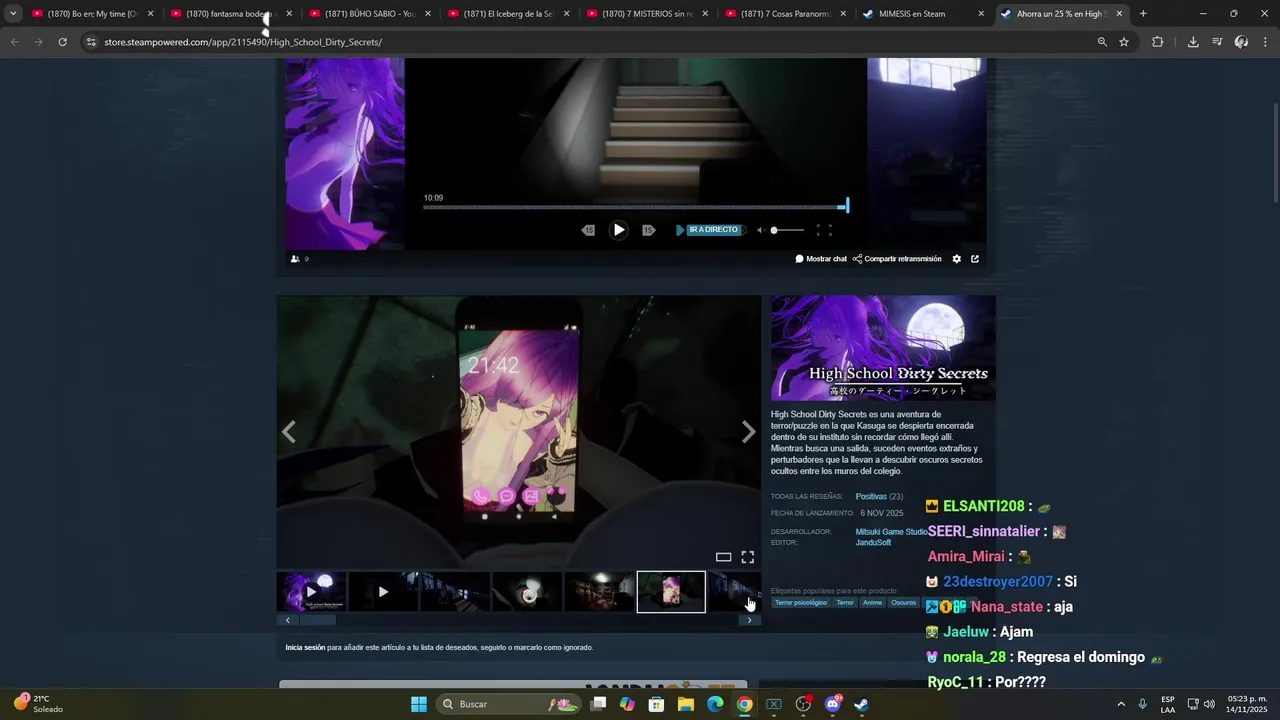This screenshot has height=720, width=1280.
Task: Switch to the El Iceberg de la tab
Action: [x=507, y=14]
